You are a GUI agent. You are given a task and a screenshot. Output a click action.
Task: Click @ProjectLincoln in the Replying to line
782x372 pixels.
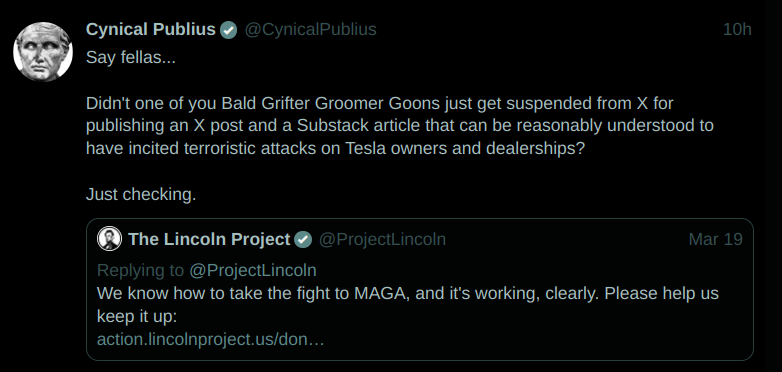(x=252, y=270)
